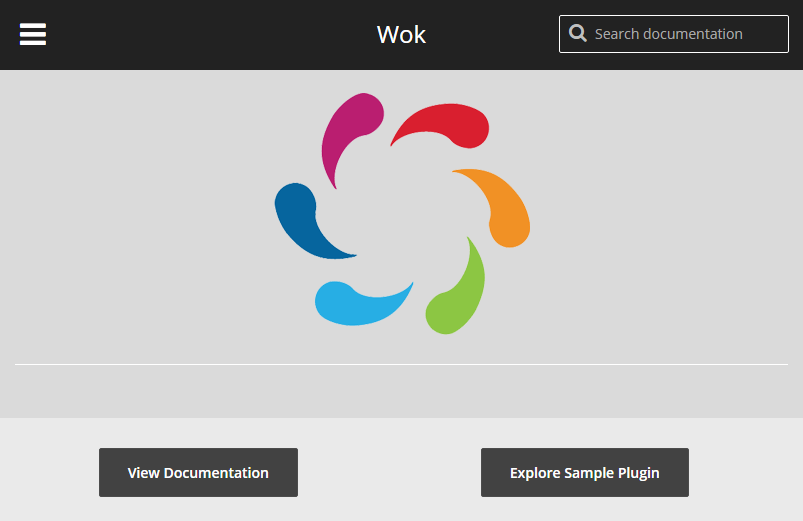803x521 pixels.
Task: Click the letter W in the Wok title
Action: pos(388,34)
